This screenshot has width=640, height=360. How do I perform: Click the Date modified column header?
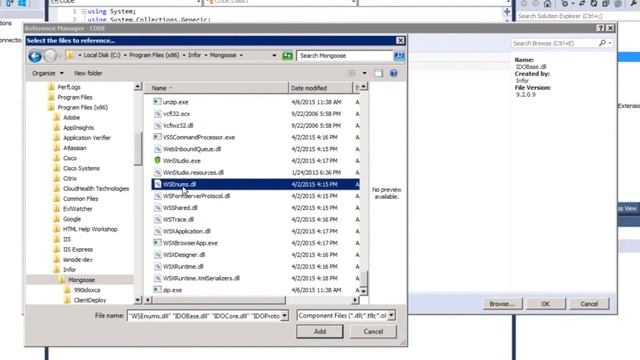(320, 88)
